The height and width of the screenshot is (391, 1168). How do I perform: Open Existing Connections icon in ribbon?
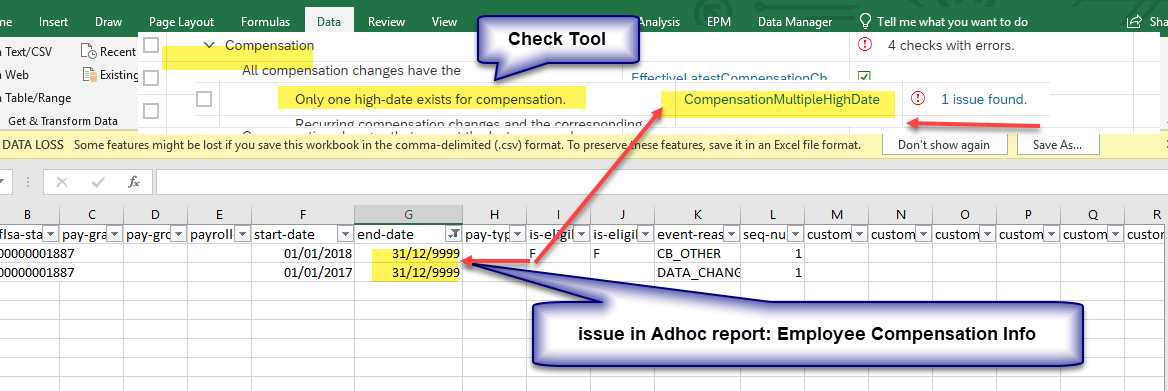(89, 74)
